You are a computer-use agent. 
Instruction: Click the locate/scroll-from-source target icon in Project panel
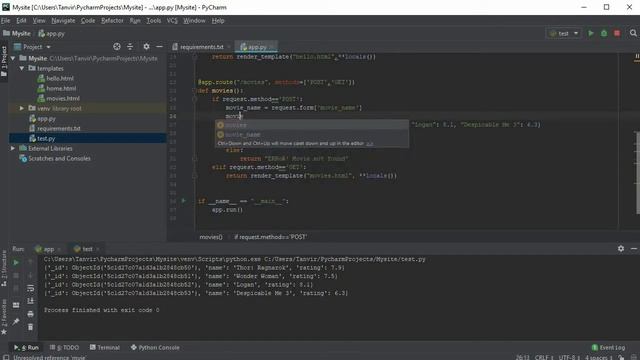pyautogui.click(x=117, y=47)
